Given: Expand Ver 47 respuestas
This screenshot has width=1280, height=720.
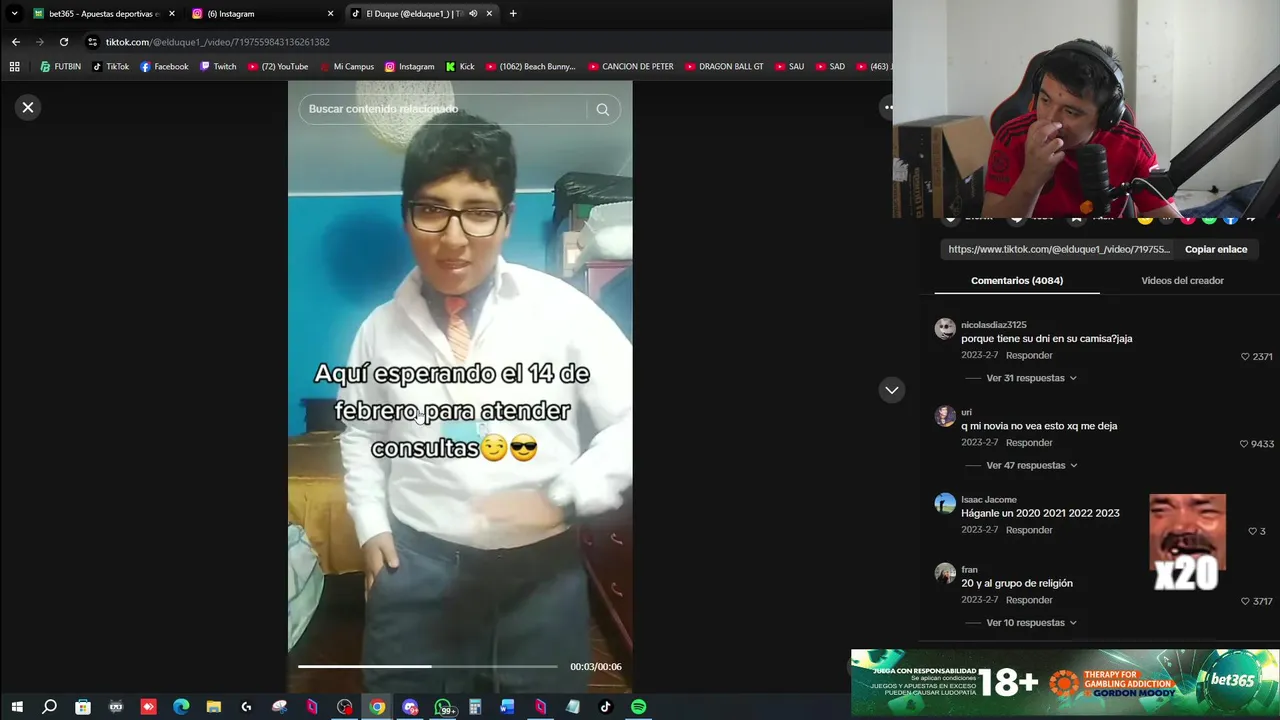Looking at the screenshot, I should [1031, 465].
